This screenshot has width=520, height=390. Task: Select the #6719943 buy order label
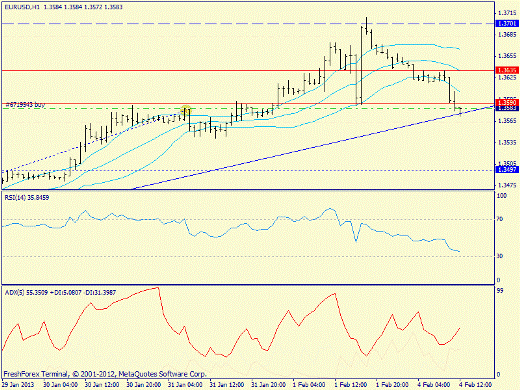tap(25, 105)
